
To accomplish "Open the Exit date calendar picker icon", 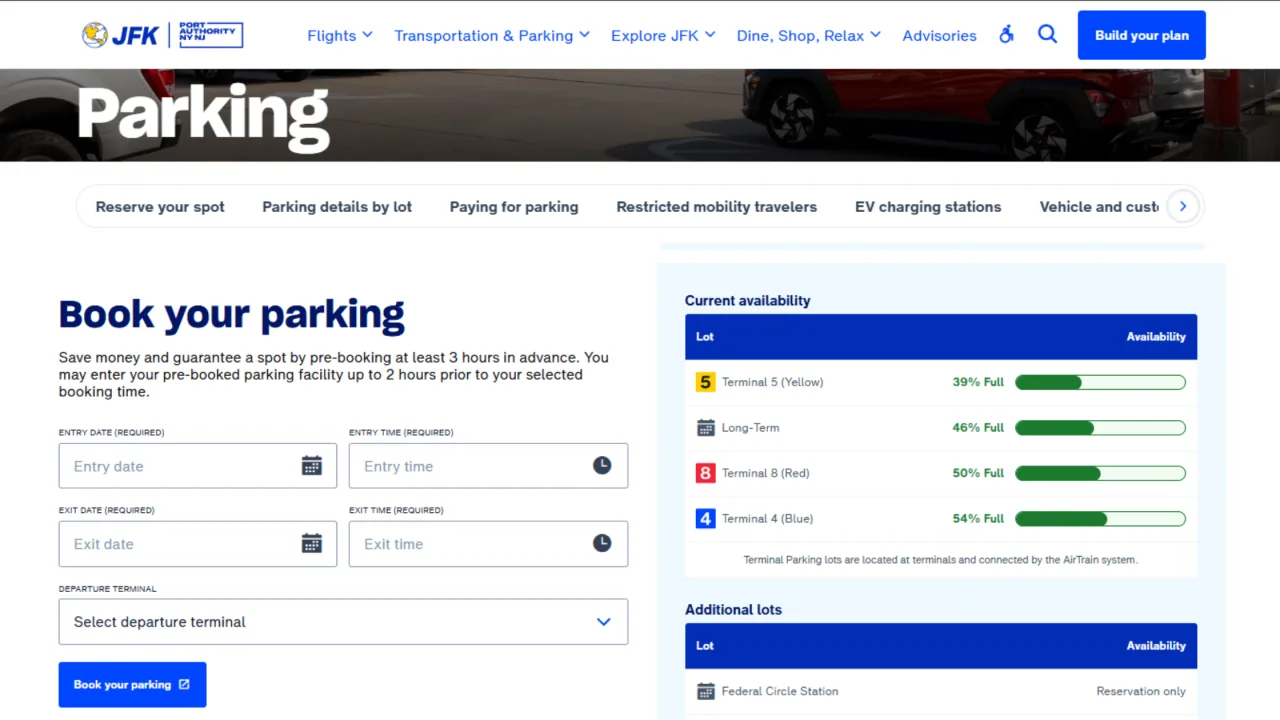I will click(312, 544).
